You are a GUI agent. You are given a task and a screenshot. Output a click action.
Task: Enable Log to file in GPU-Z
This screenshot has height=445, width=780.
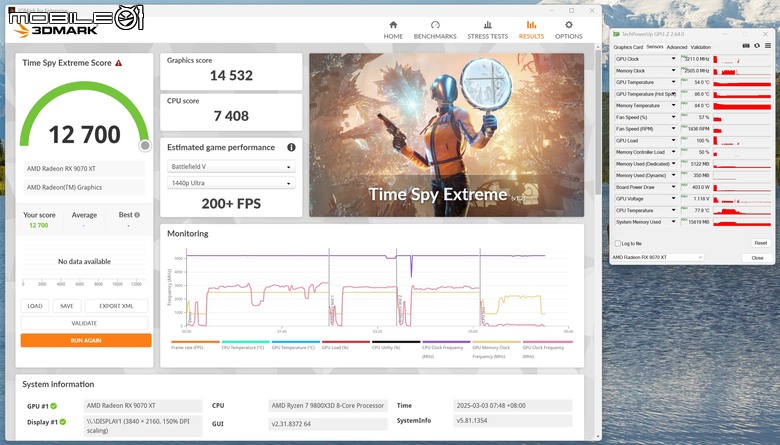point(618,244)
